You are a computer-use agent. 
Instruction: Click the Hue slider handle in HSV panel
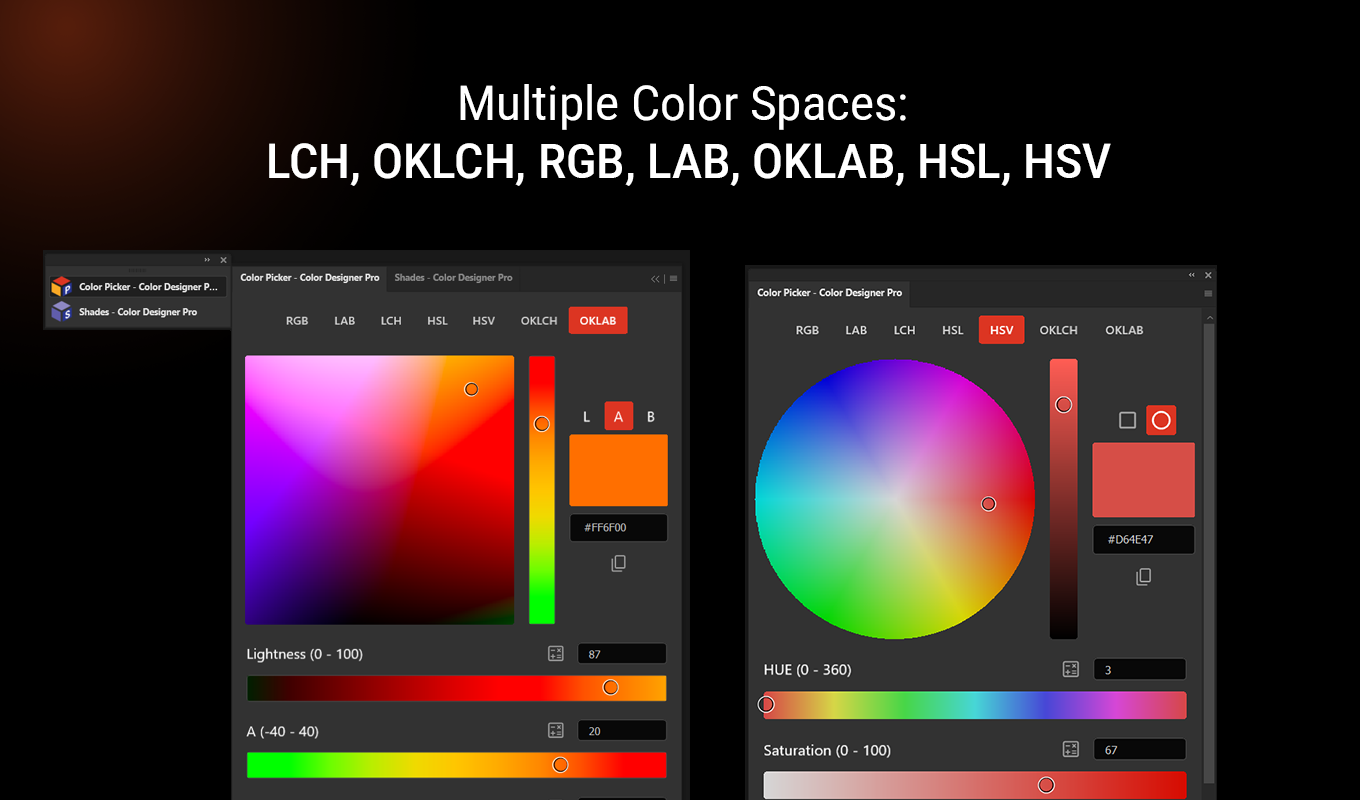pos(766,703)
